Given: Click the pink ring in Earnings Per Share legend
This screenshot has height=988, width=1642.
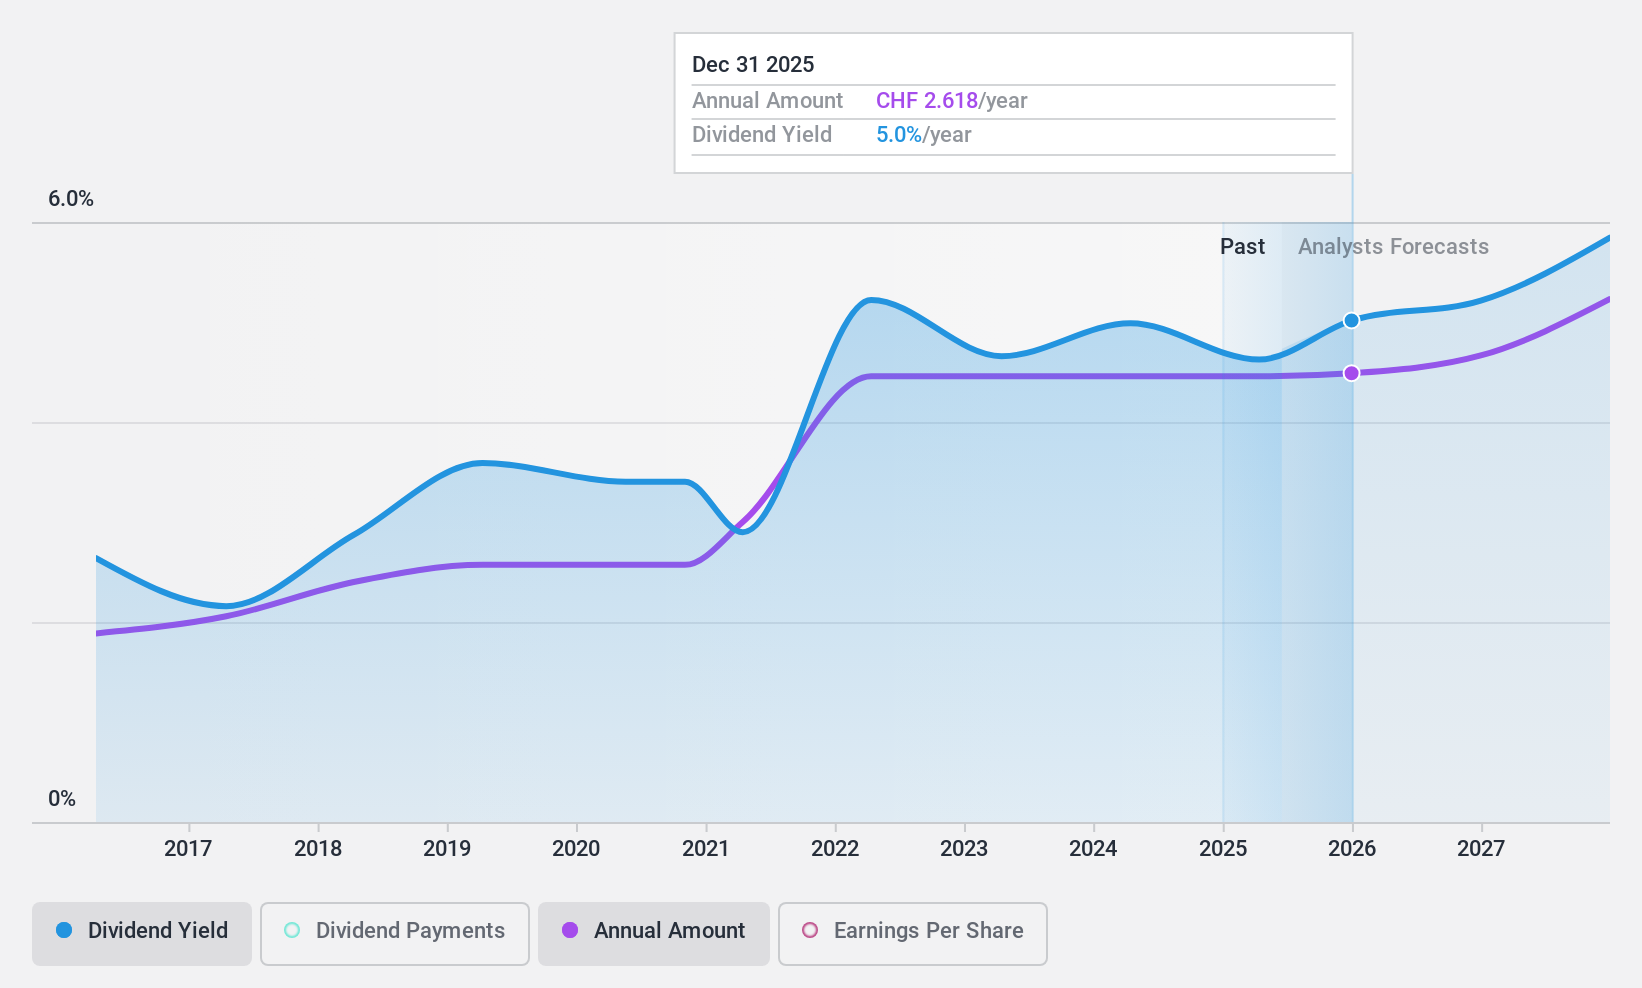Looking at the screenshot, I should pos(810,930).
